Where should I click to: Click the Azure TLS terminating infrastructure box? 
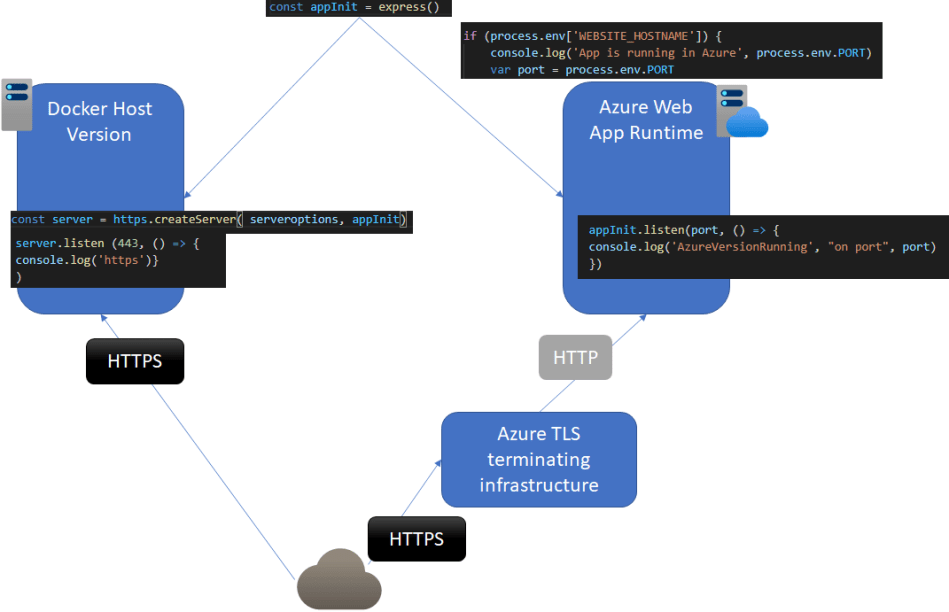pyautogui.click(x=539, y=459)
